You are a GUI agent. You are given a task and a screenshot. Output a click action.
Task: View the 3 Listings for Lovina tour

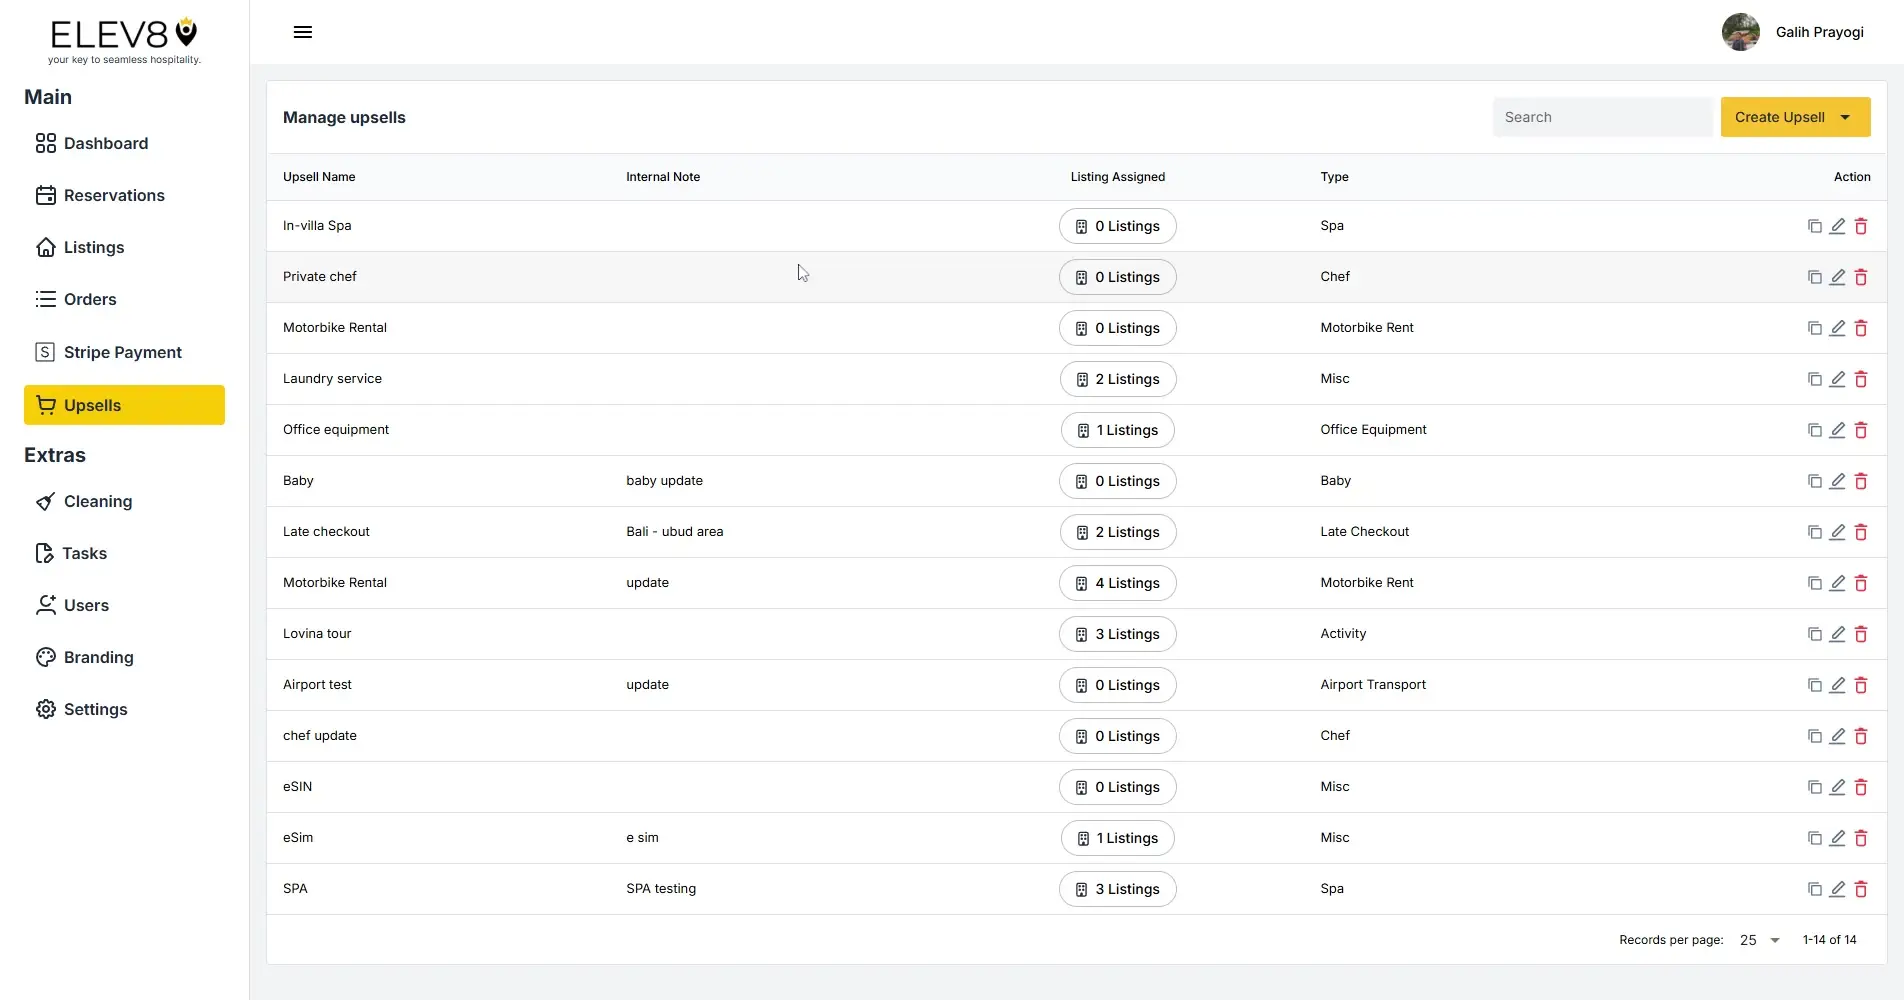pyautogui.click(x=1117, y=634)
